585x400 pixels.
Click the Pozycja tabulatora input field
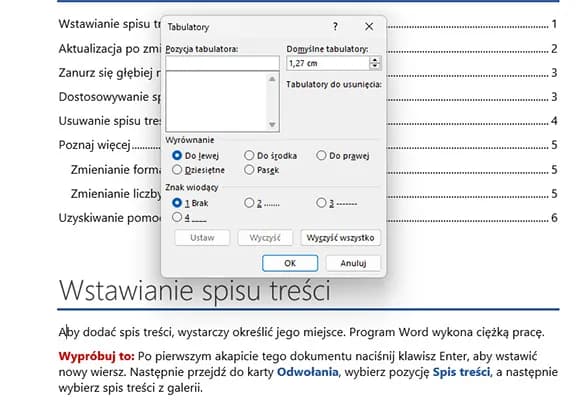[222, 63]
